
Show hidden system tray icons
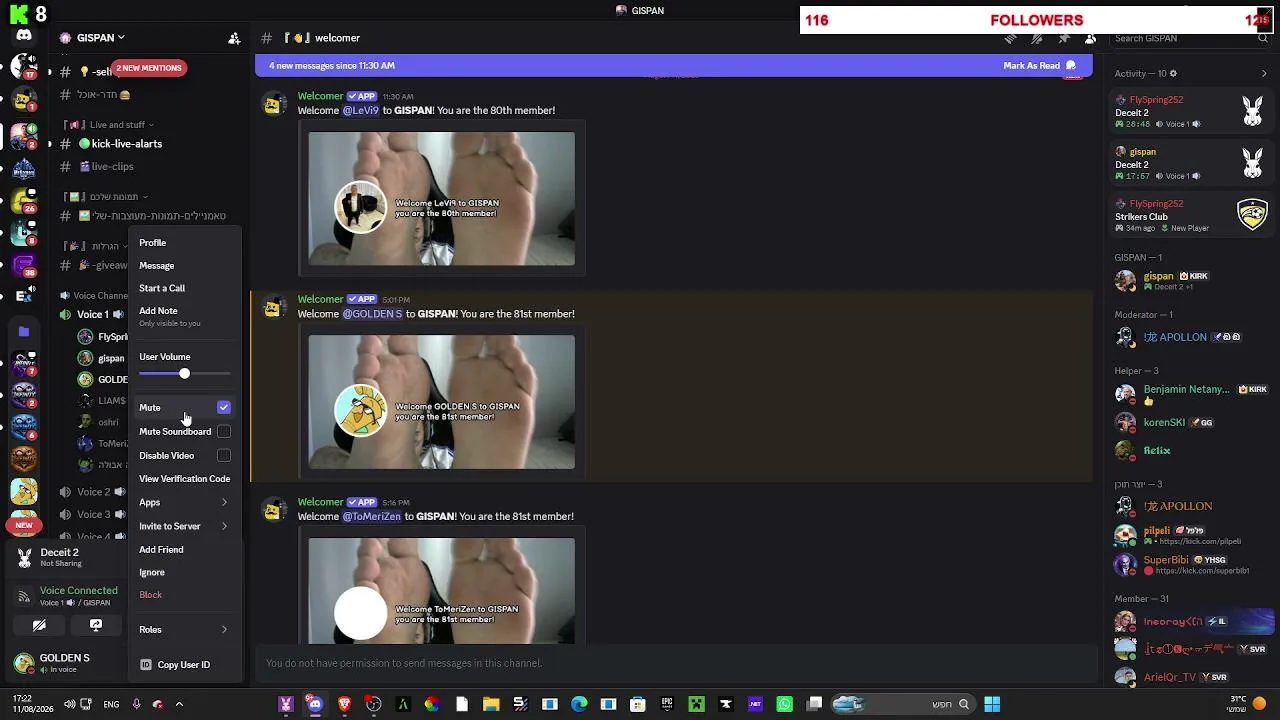[x=179, y=704]
